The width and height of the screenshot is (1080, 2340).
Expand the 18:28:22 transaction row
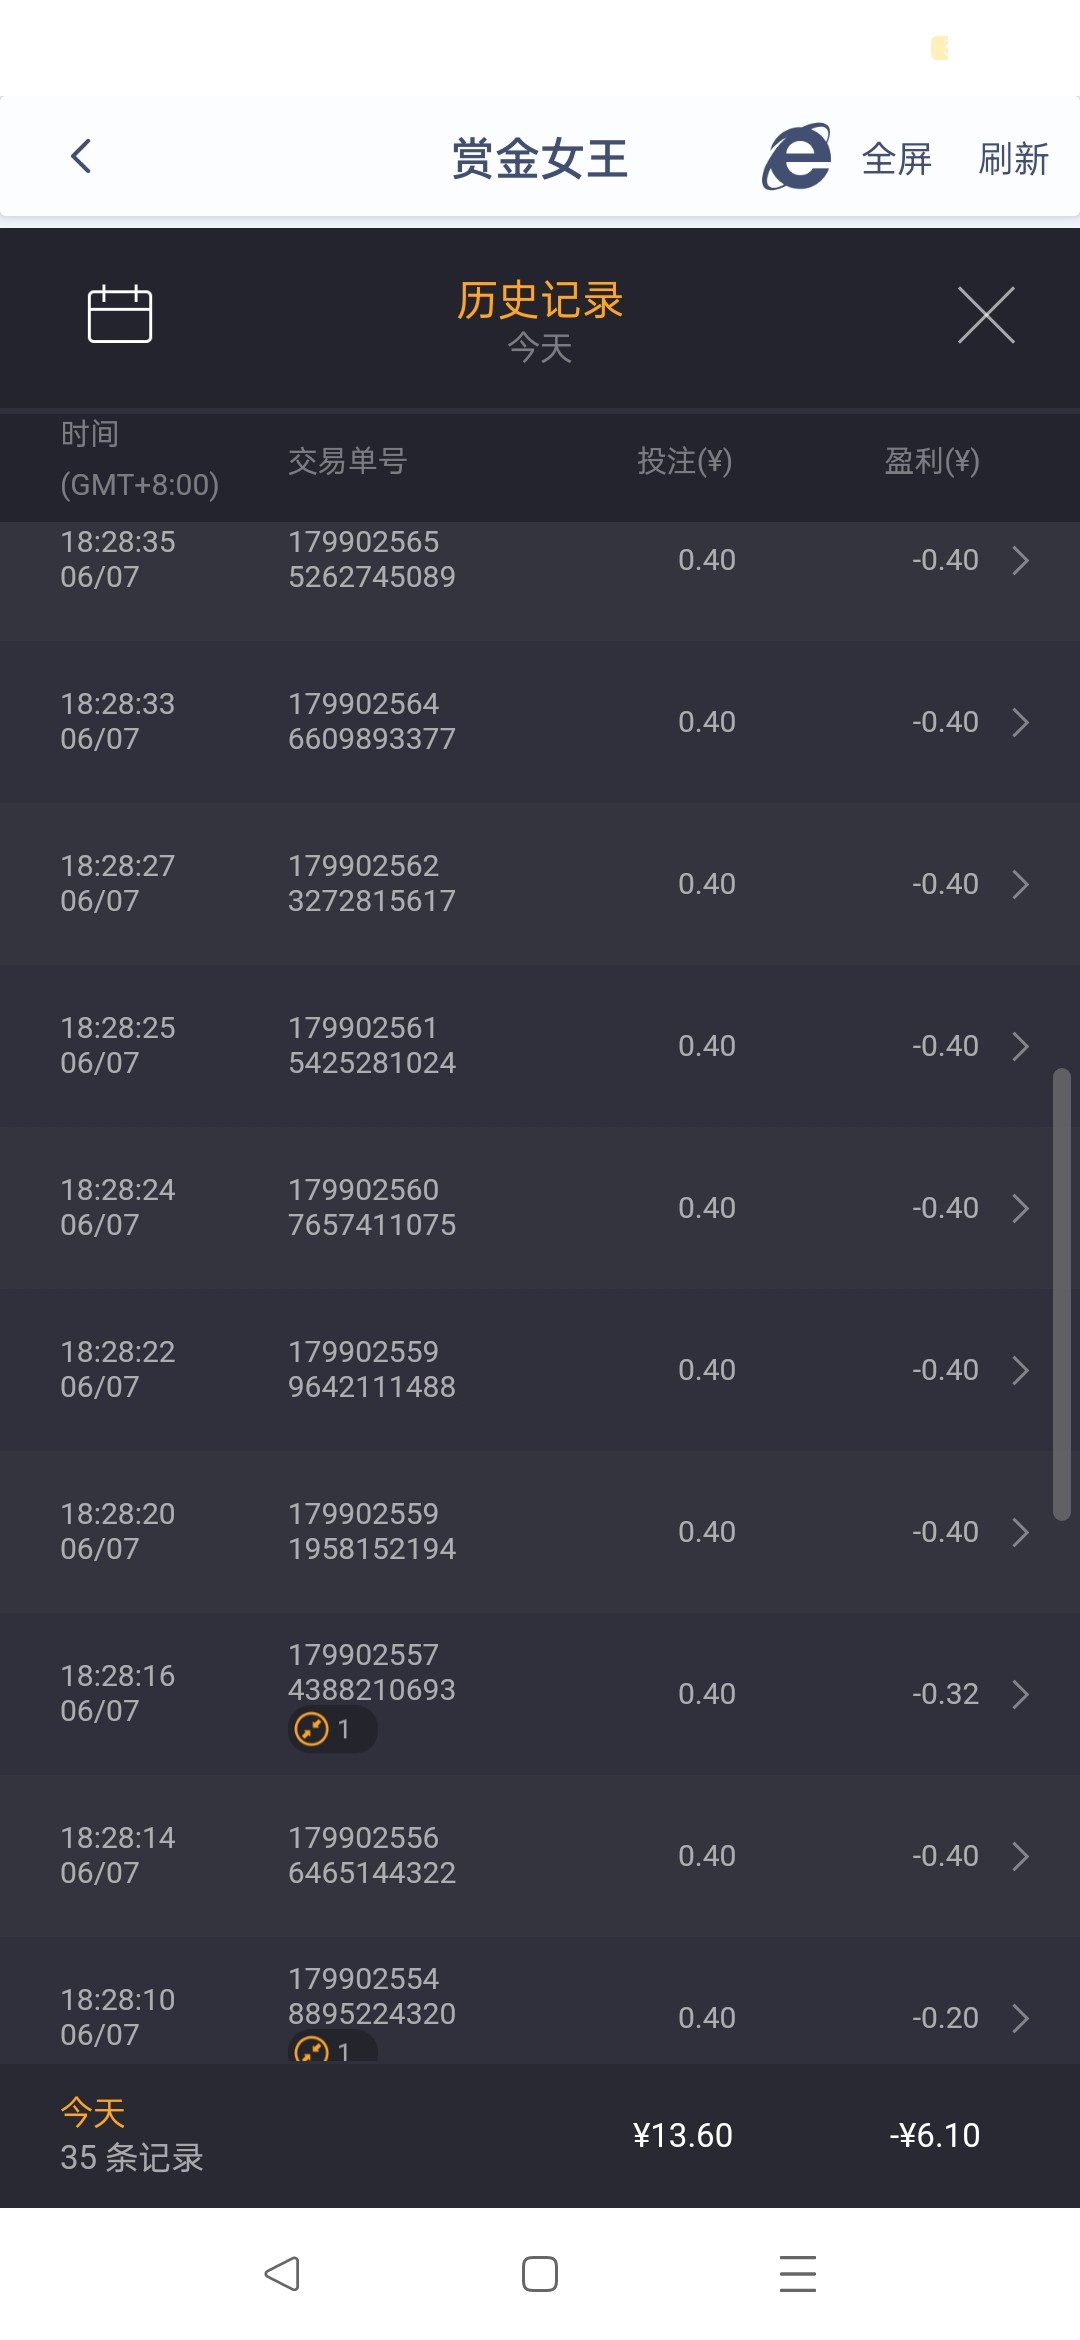click(1020, 1370)
